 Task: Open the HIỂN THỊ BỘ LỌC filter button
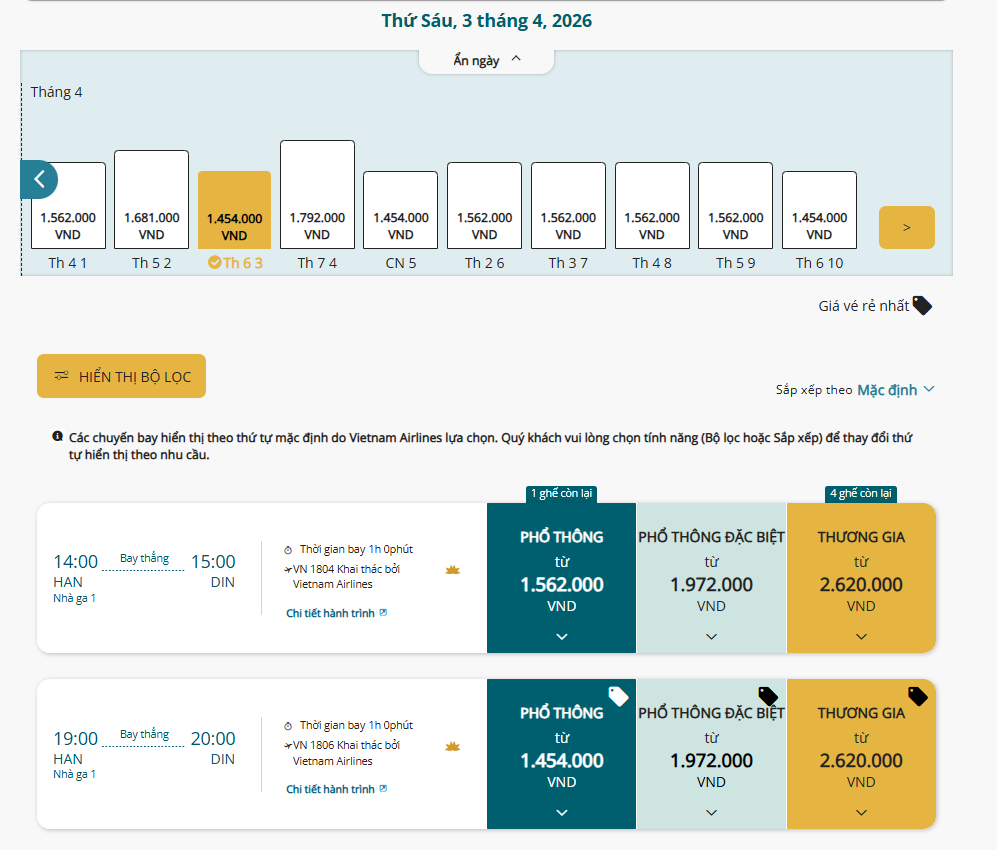121,376
